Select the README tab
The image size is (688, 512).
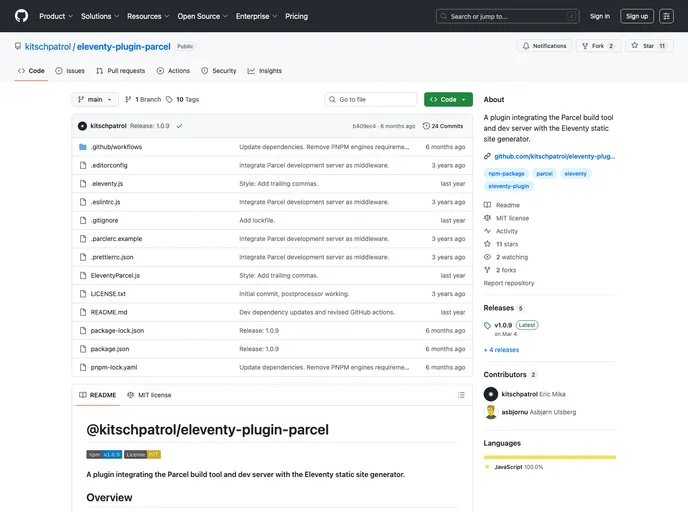[97, 395]
